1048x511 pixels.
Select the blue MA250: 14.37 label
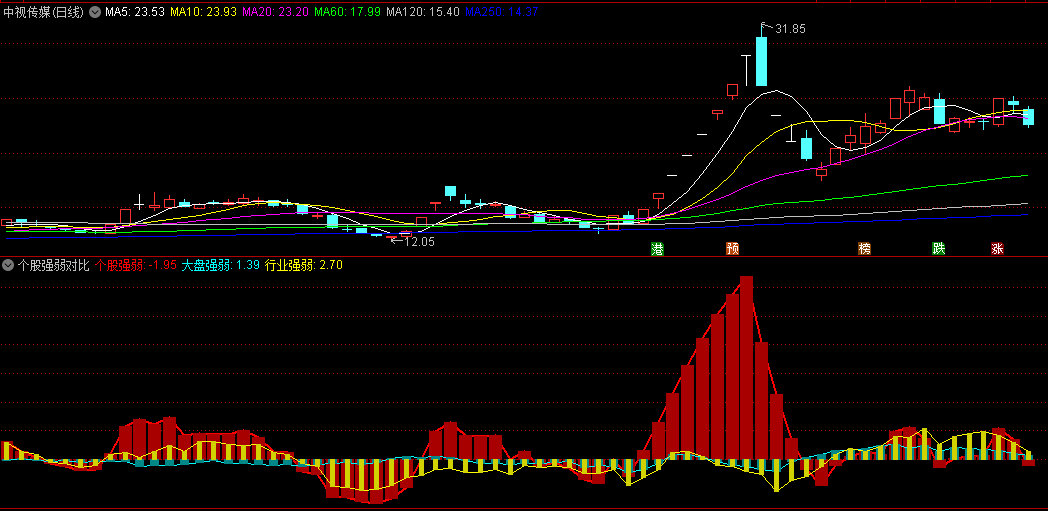502,12
